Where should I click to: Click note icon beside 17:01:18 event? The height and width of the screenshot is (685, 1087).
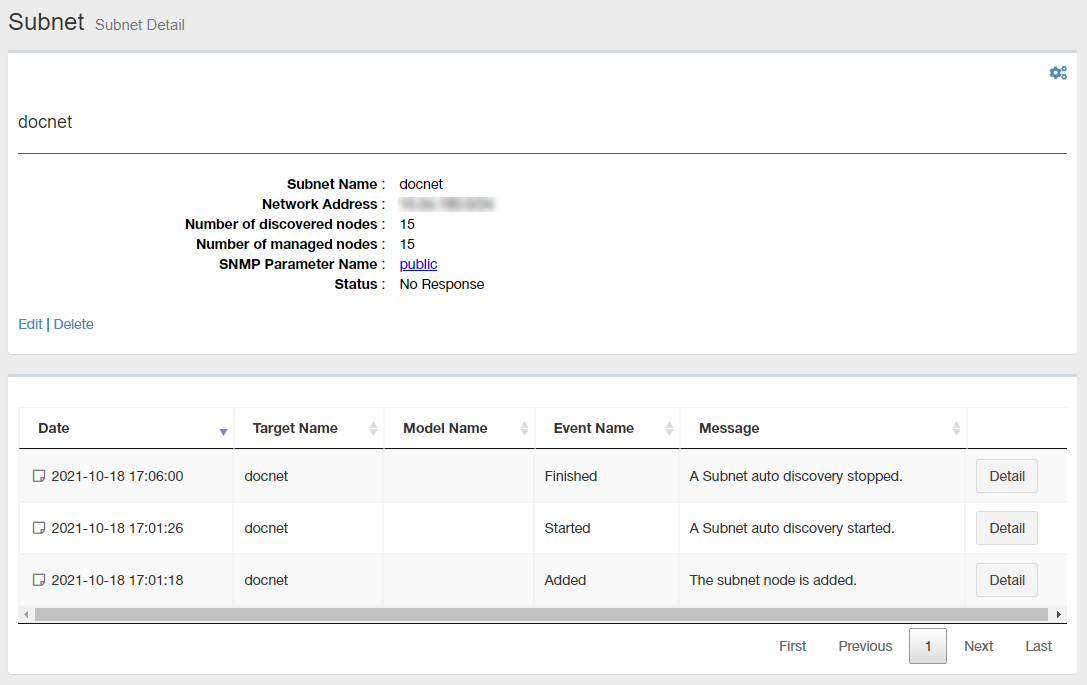pos(39,581)
